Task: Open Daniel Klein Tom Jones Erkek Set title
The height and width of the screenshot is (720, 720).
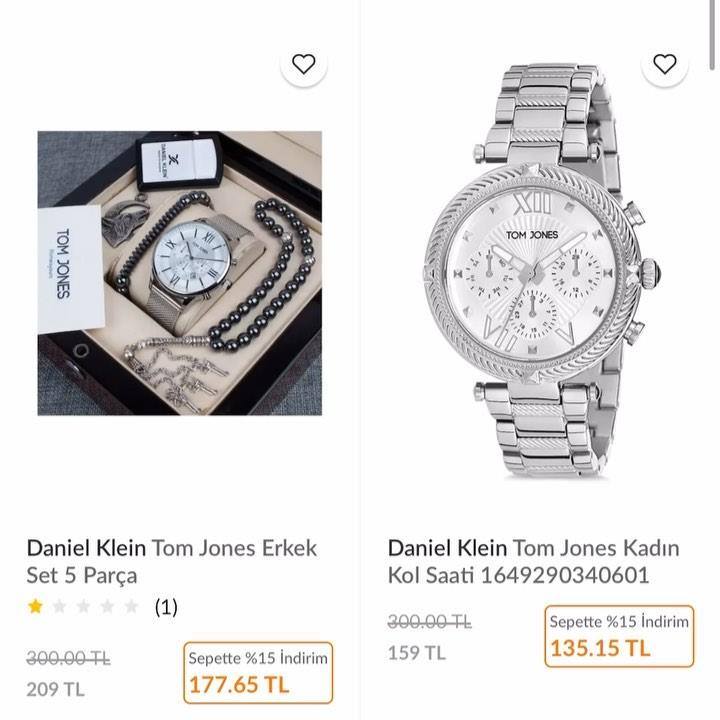Action: tap(172, 561)
